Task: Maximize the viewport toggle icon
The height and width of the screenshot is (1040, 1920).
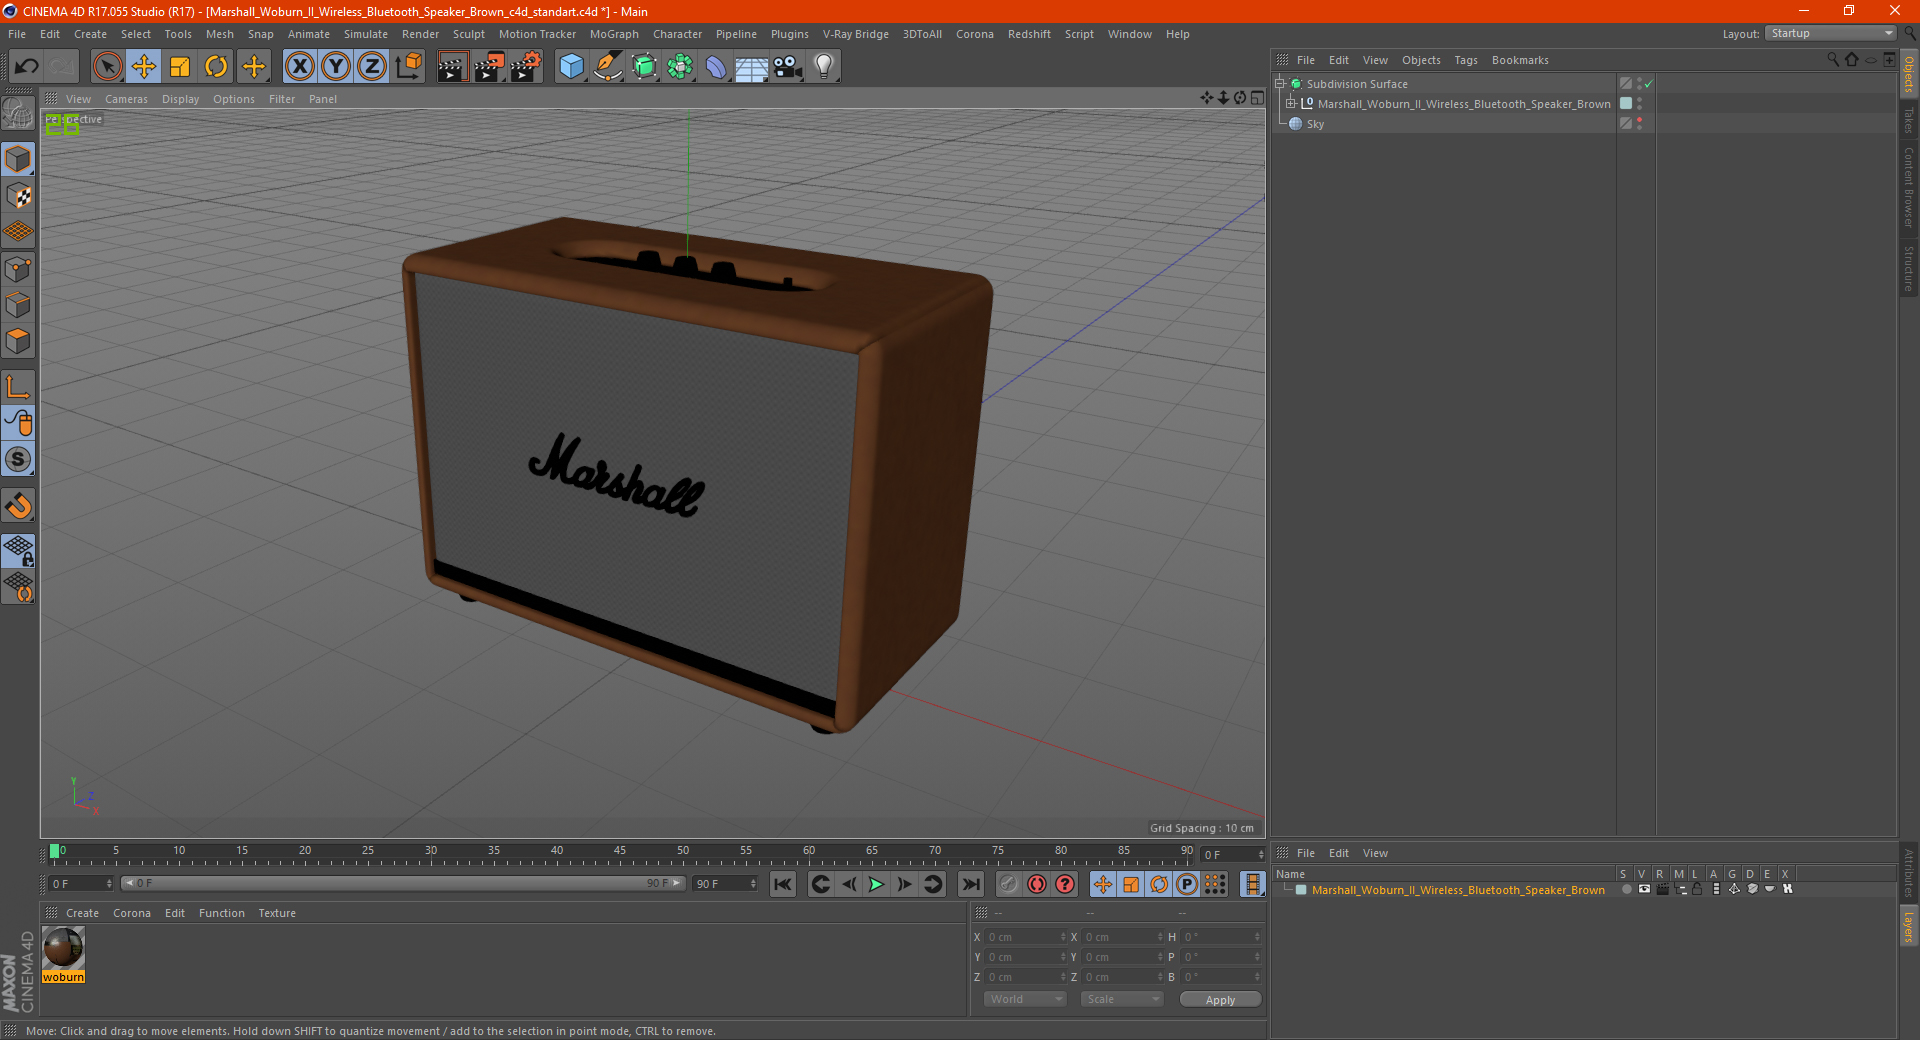Action: [1257, 98]
